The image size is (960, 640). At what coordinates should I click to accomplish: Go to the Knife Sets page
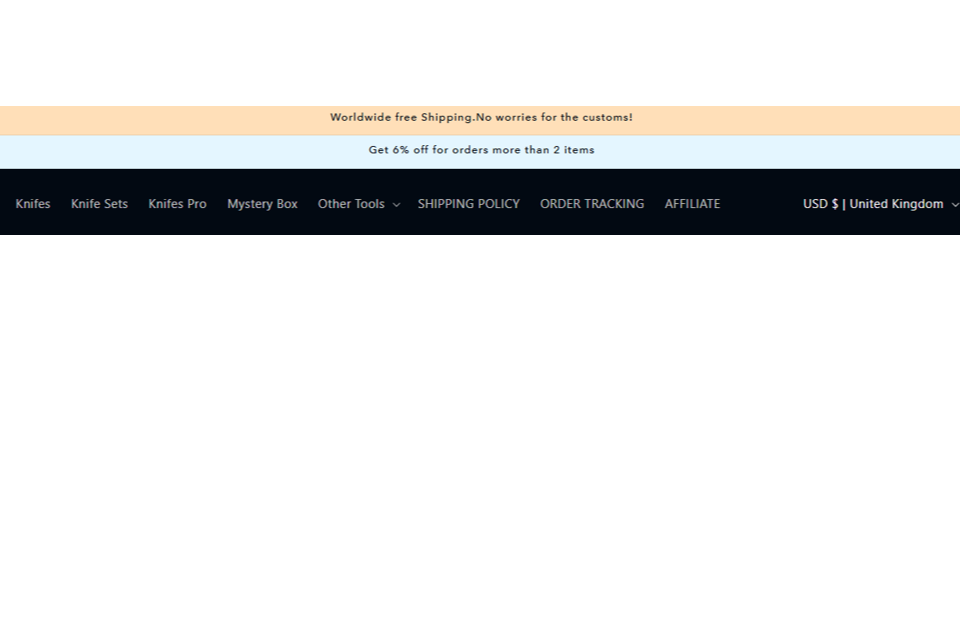pos(99,204)
